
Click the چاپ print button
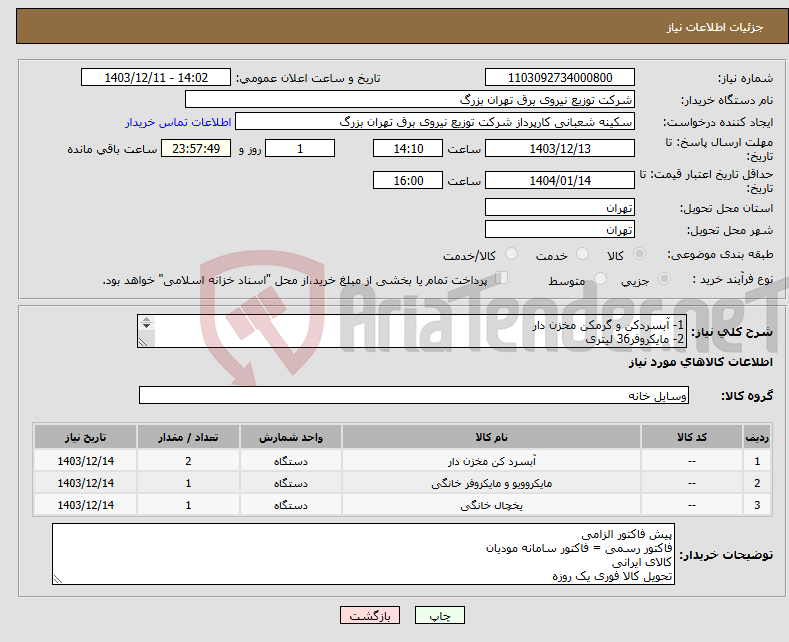click(440, 615)
